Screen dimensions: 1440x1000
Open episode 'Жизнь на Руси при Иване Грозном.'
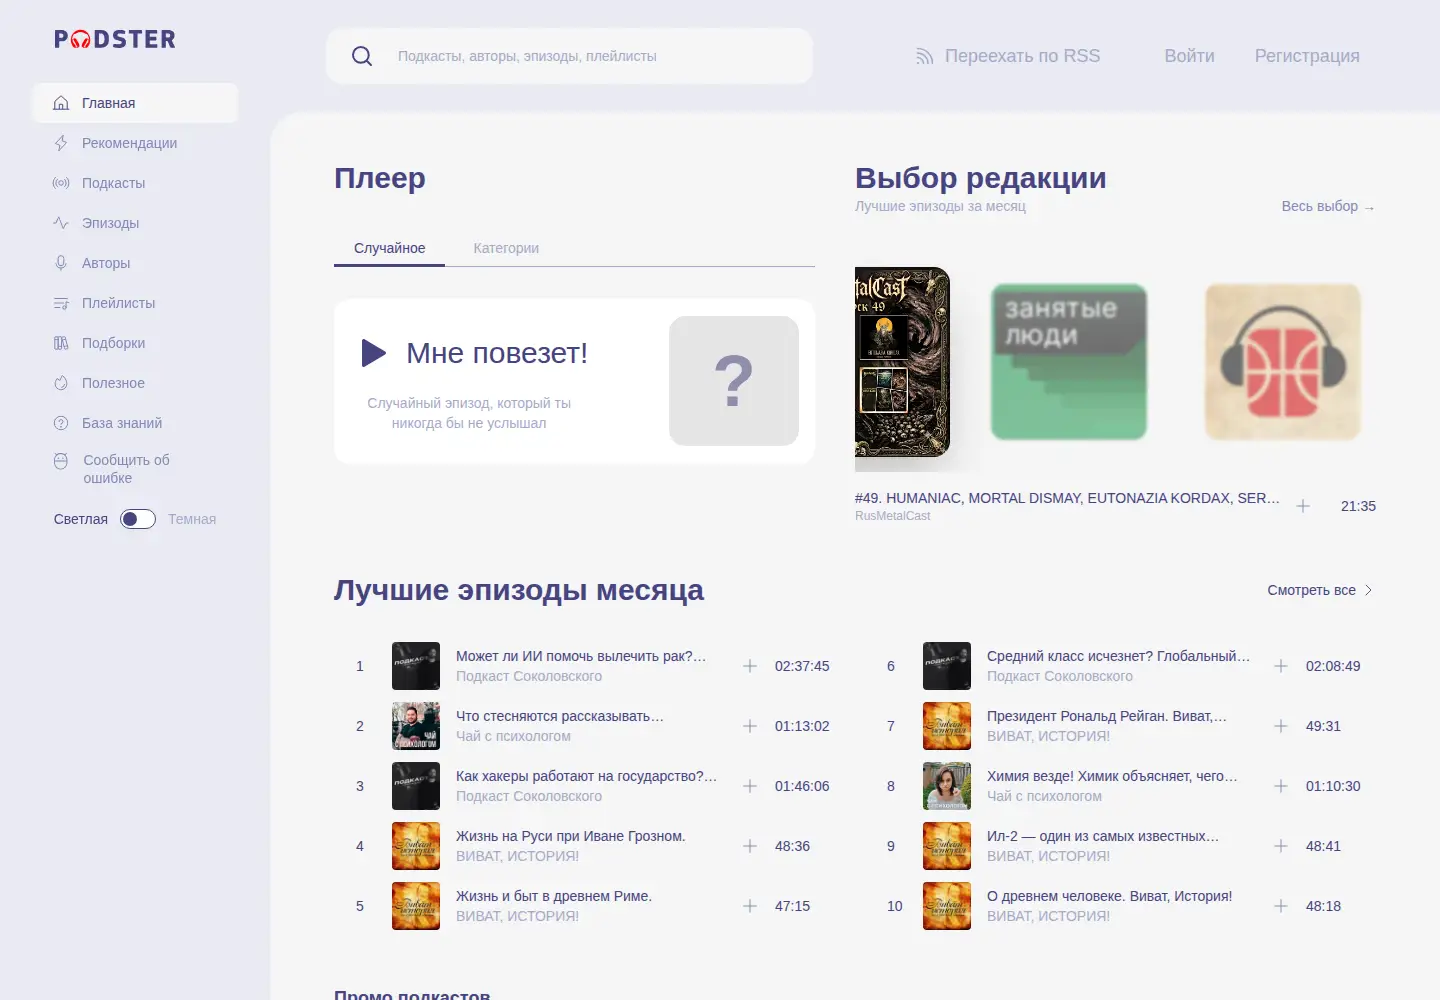[571, 836]
